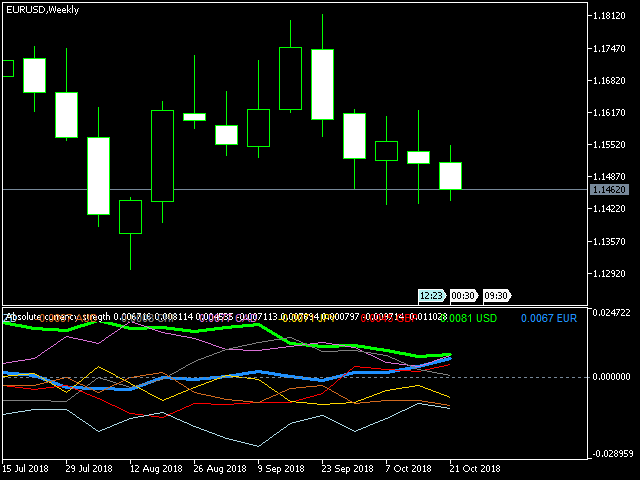This screenshot has height=480, width=640.
Task: Click the 1.12920 price axis label
Action: pos(610,273)
